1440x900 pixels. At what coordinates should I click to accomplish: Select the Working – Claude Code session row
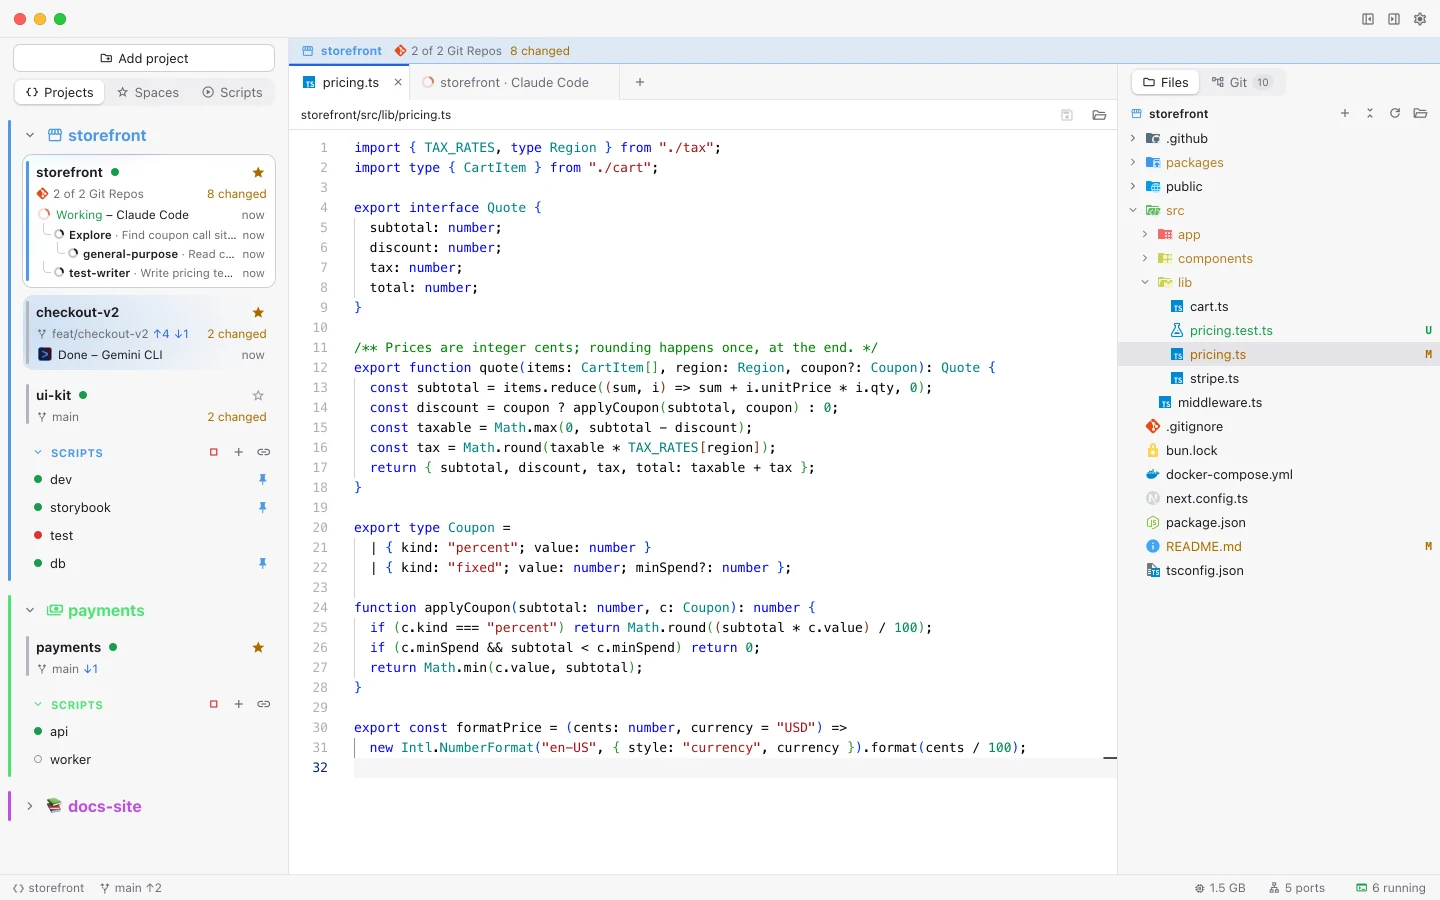tap(152, 215)
